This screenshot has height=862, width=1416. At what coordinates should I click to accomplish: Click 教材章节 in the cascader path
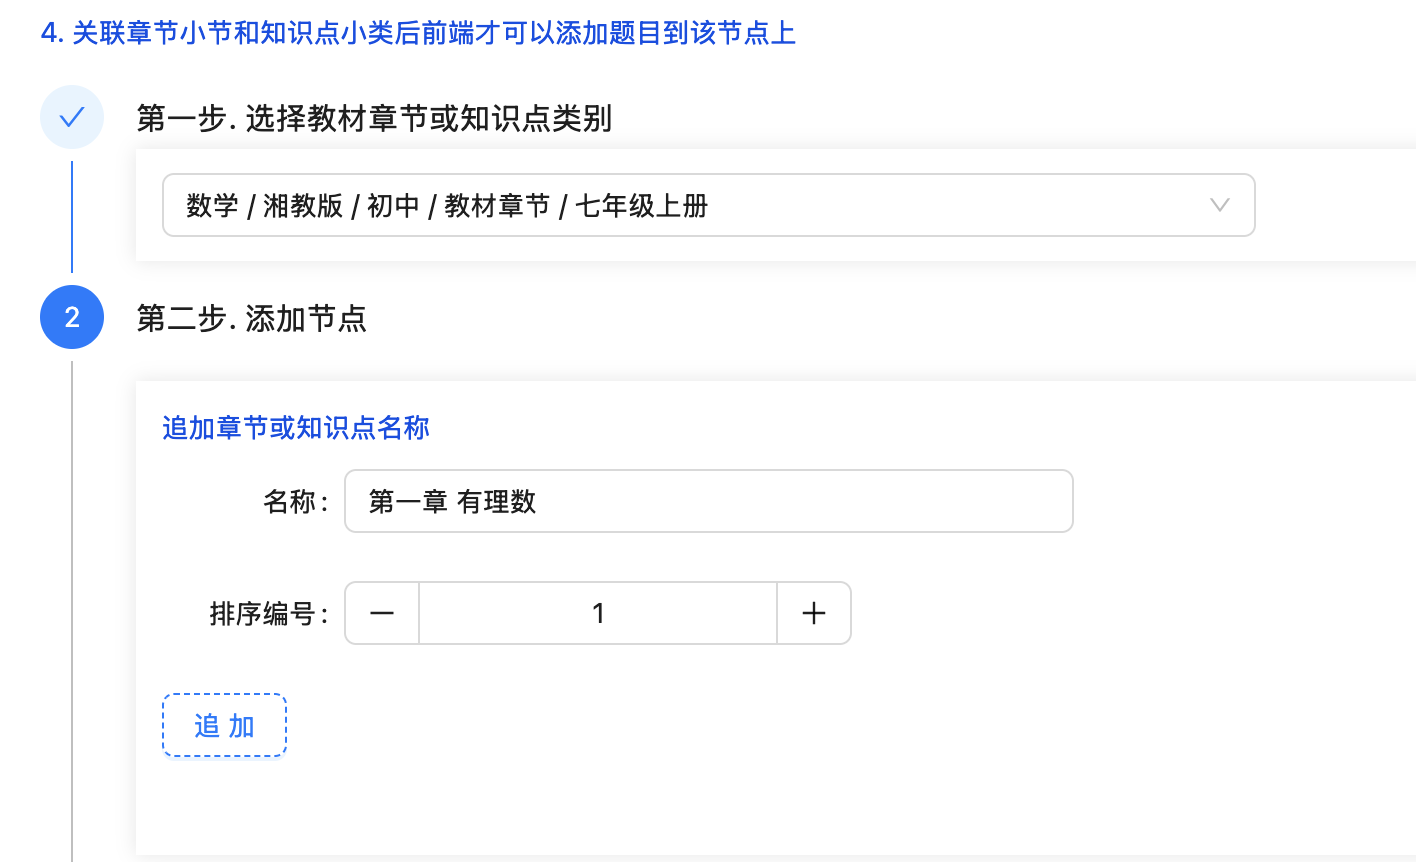497,206
